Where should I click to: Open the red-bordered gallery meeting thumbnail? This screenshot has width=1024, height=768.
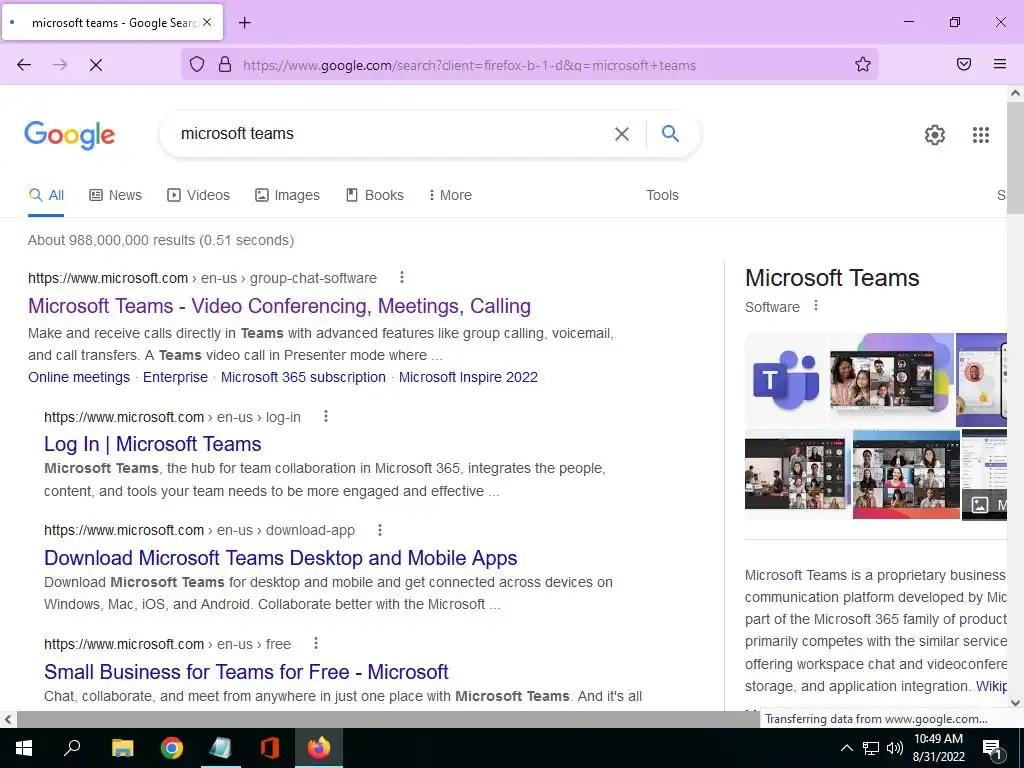pos(906,474)
